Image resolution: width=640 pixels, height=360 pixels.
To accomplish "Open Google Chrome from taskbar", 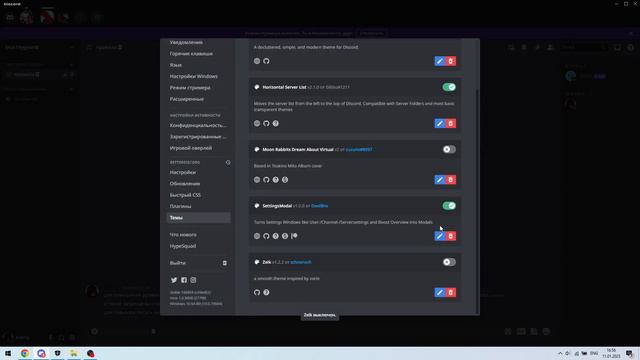I will click(25, 353).
